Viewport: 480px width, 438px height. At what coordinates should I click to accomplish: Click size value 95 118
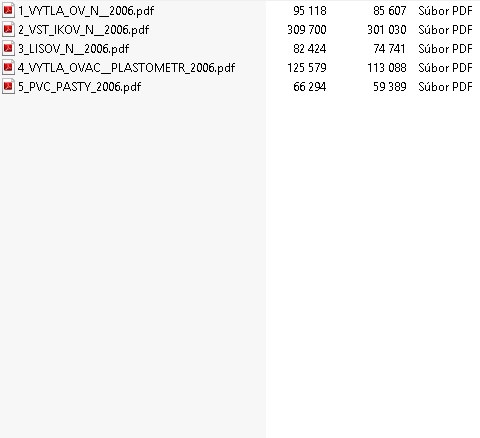click(310, 11)
